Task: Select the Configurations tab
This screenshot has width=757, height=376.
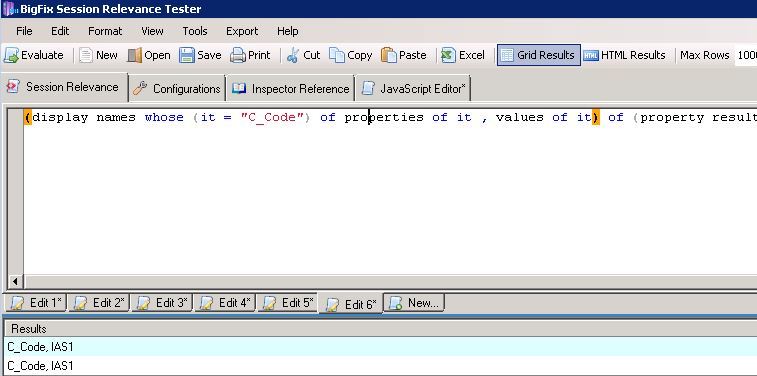Action: [x=177, y=89]
